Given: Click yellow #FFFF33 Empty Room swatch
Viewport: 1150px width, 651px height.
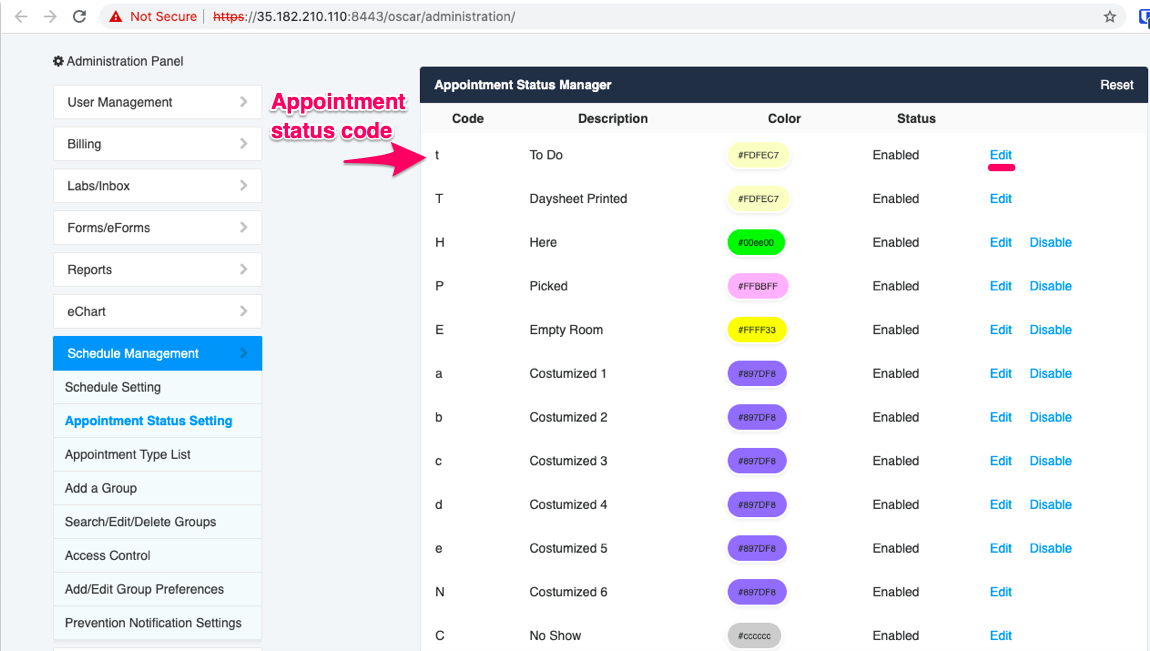Looking at the screenshot, I should point(757,330).
